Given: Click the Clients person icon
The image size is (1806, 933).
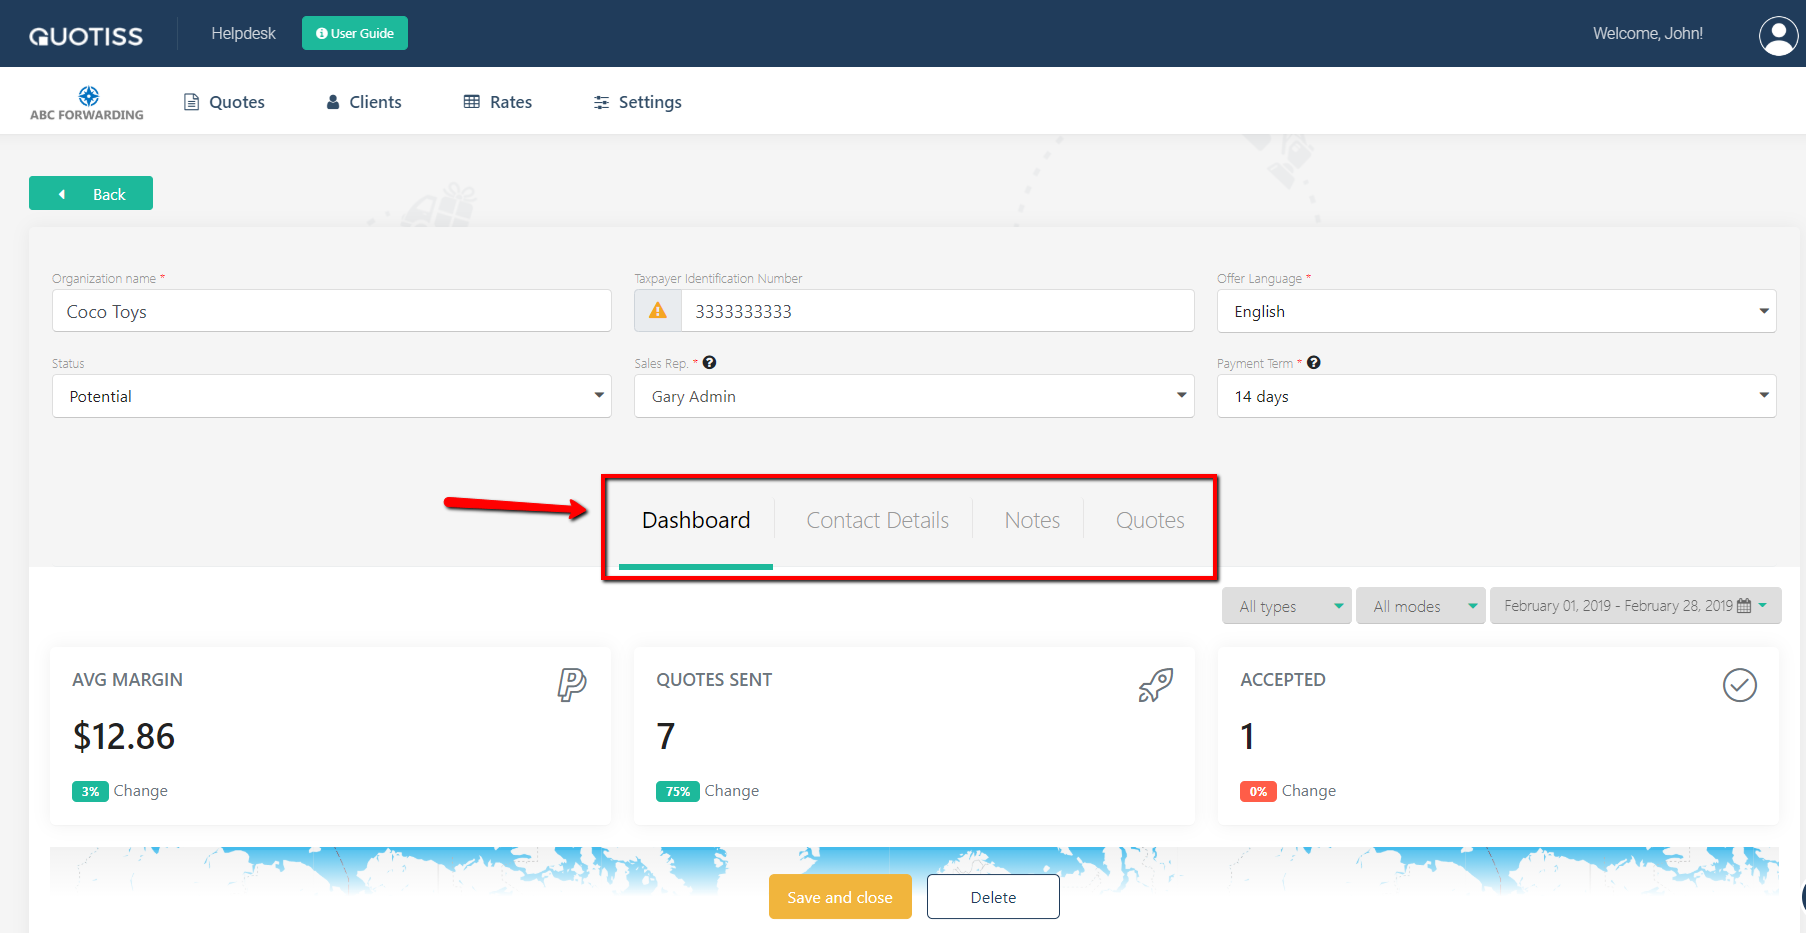Looking at the screenshot, I should point(332,101).
